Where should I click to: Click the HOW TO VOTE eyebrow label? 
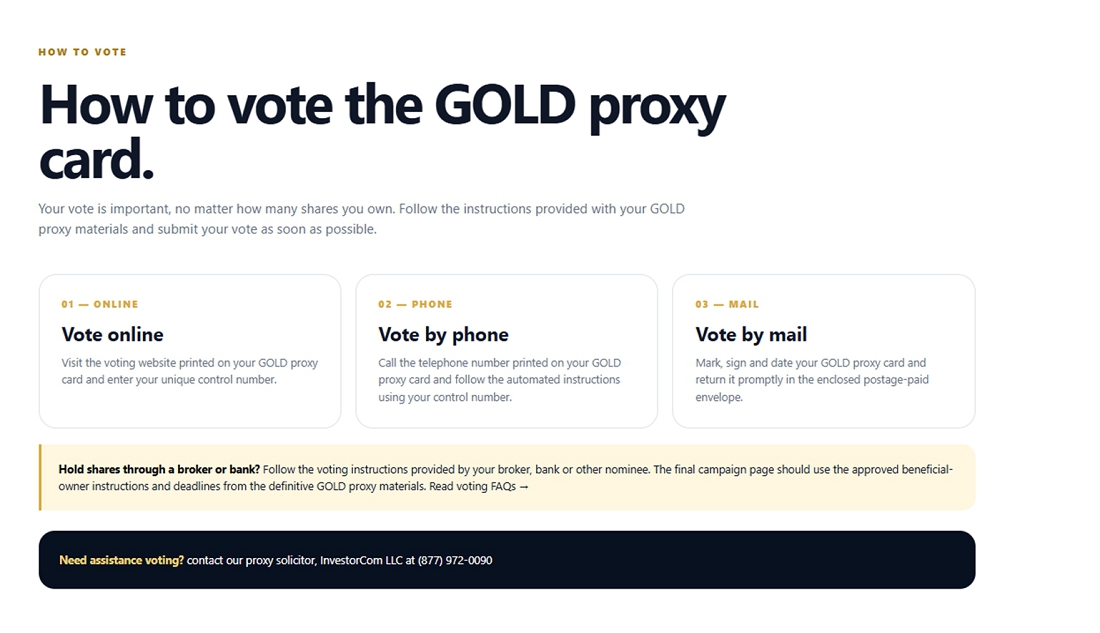(82, 52)
